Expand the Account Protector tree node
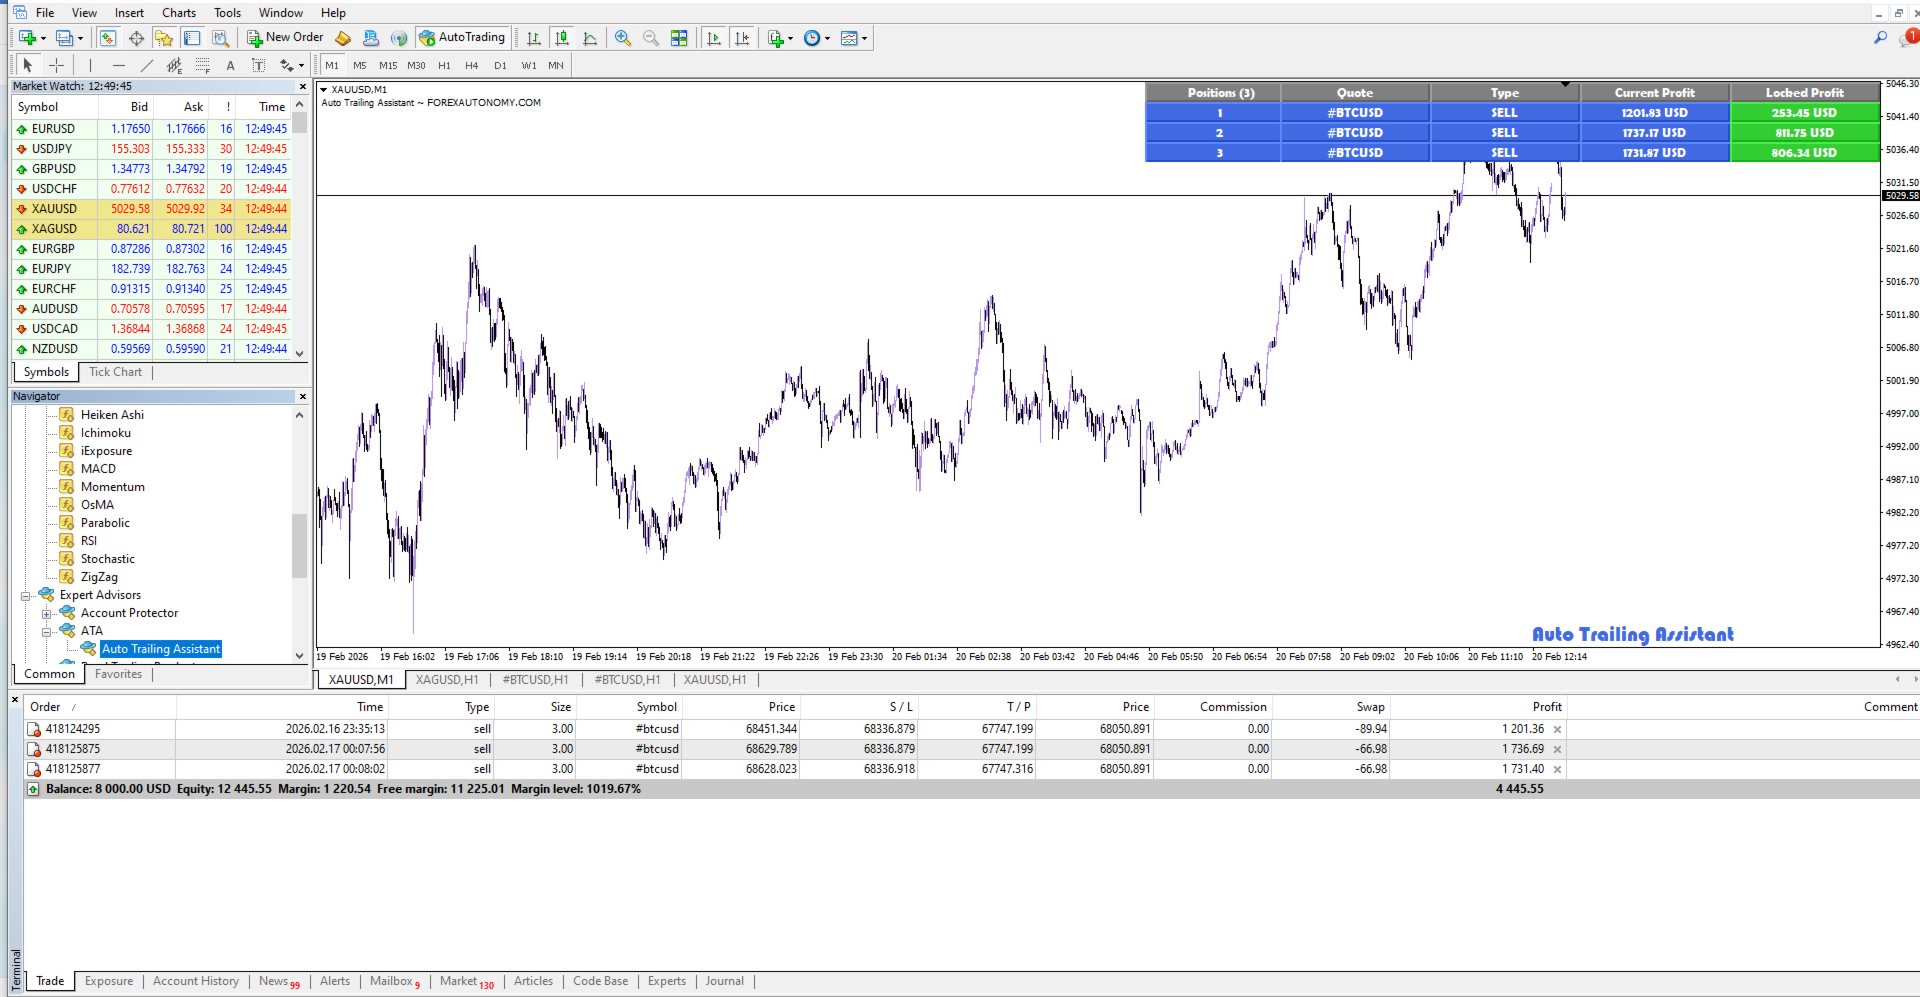 (46, 614)
